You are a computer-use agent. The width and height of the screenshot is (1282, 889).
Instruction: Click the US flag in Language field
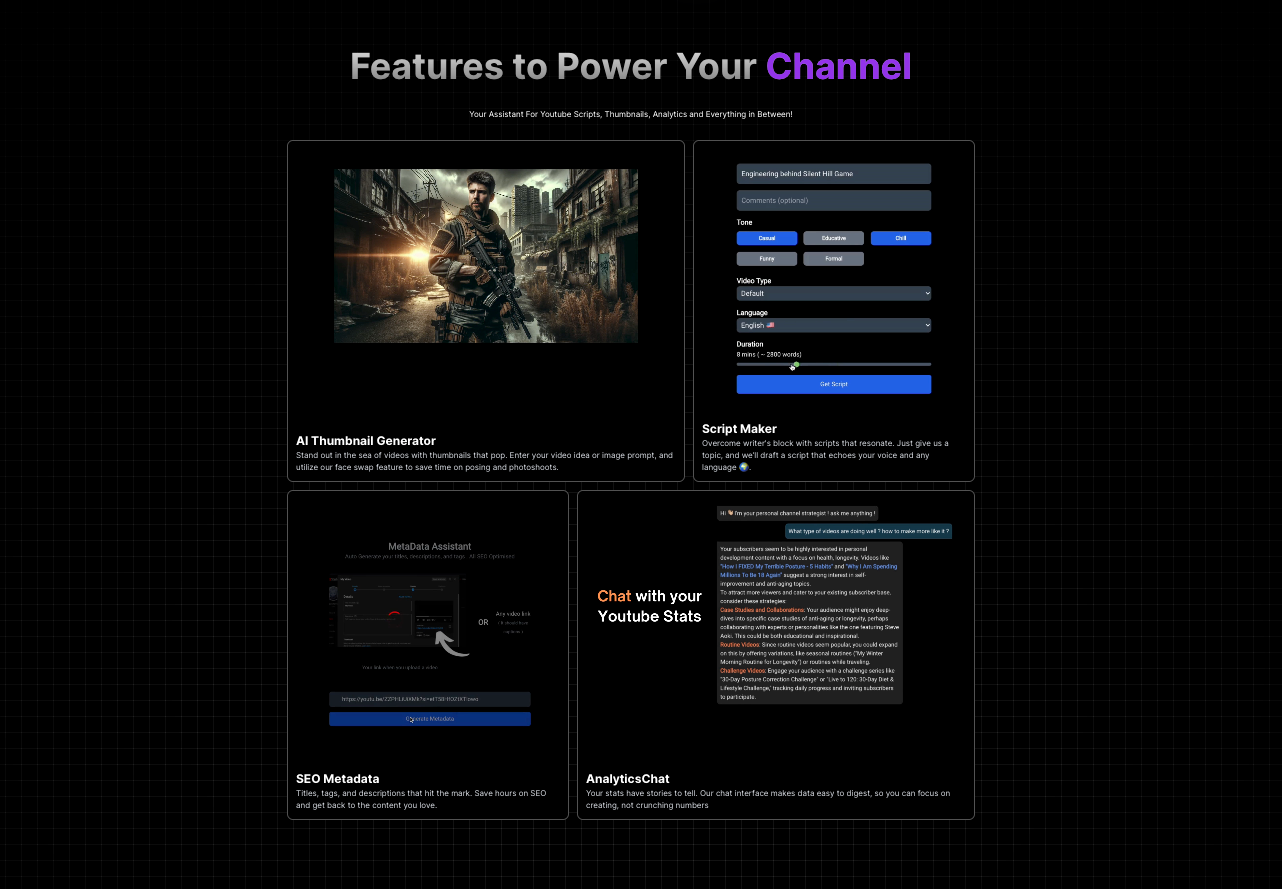tap(770, 325)
